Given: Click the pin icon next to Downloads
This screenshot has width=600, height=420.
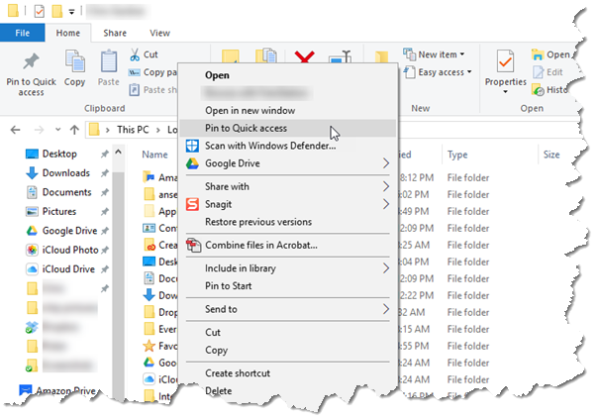Looking at the screenshot, I should [104, 173].
